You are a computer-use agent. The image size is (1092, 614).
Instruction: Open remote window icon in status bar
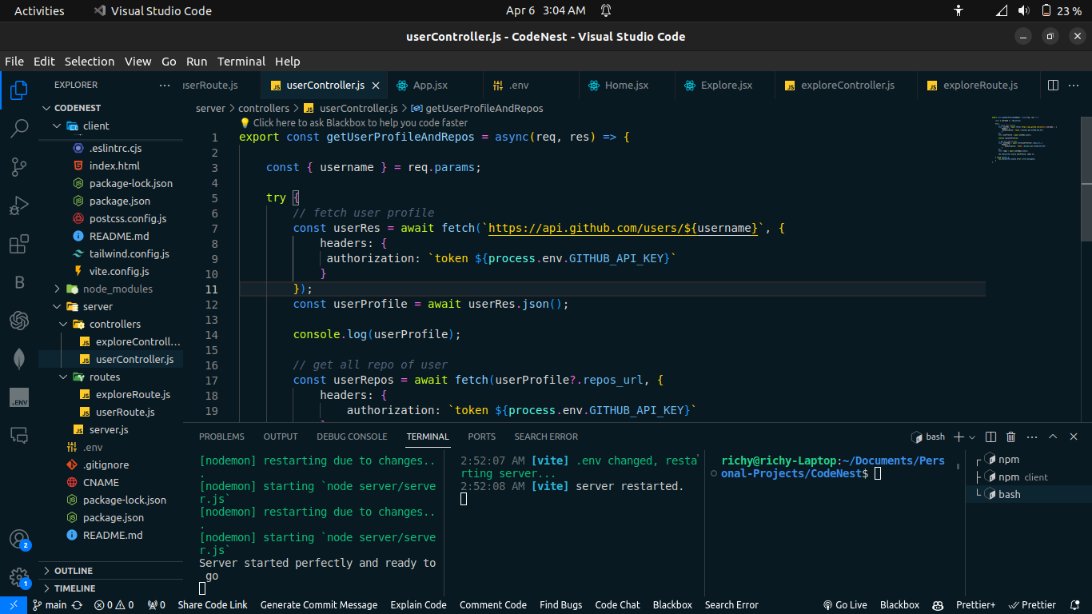point(13,605)
